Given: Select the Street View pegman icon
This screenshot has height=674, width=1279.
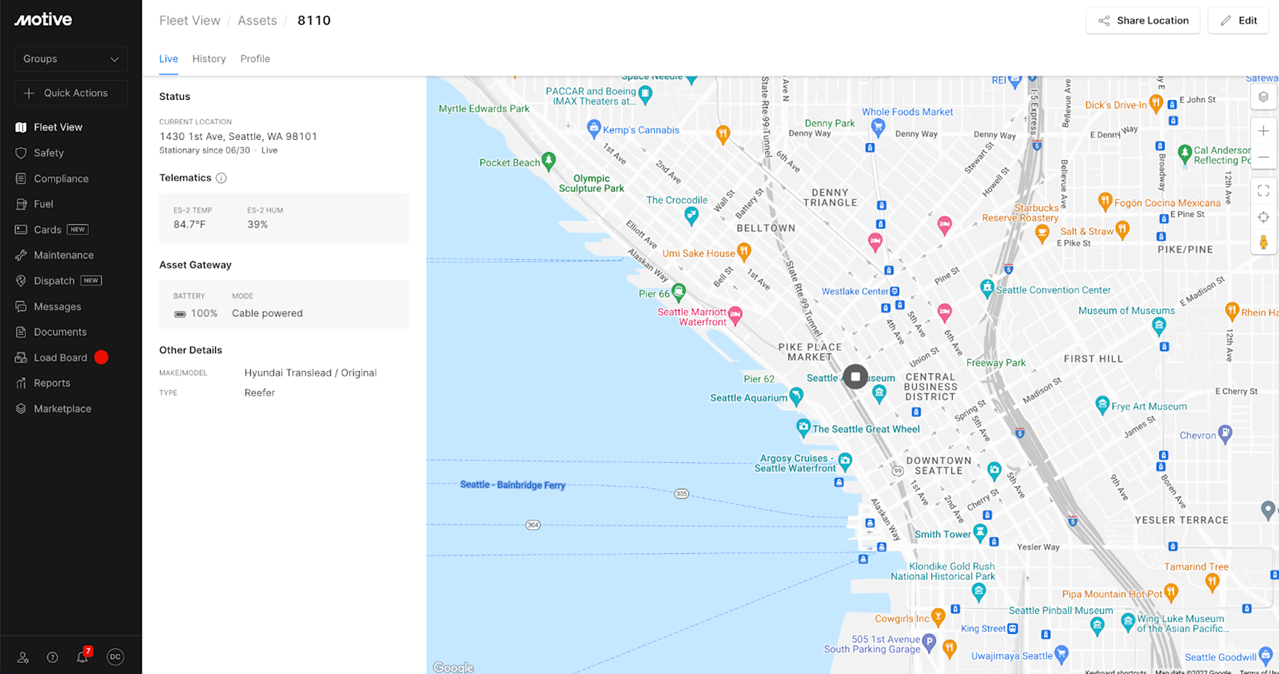Looking at the screenshot, I should [x=1263, y=242].
